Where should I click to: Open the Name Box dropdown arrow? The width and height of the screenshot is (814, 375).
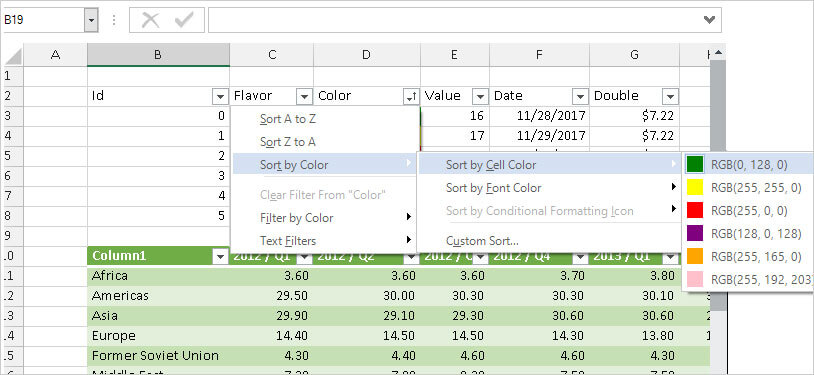coord(92,20)
